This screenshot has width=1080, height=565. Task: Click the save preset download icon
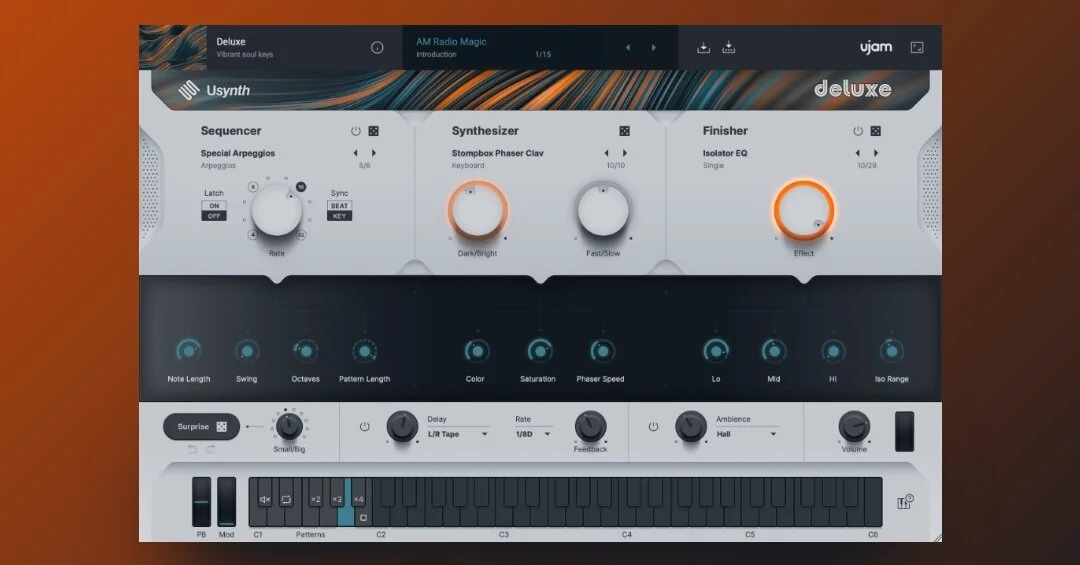pos(703,48)
